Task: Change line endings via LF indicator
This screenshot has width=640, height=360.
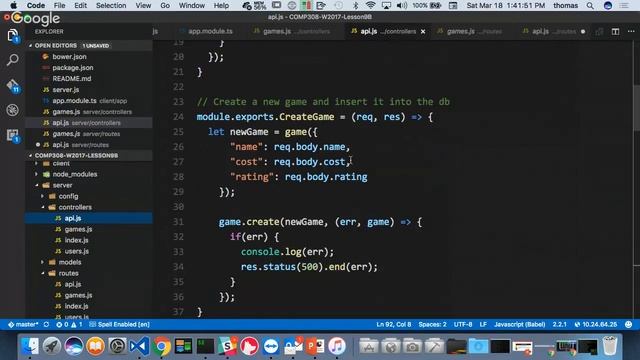Action: tap(483, 324)
